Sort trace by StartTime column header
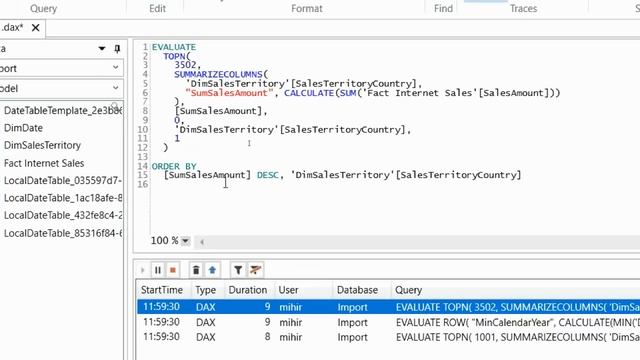 point(162,290)
